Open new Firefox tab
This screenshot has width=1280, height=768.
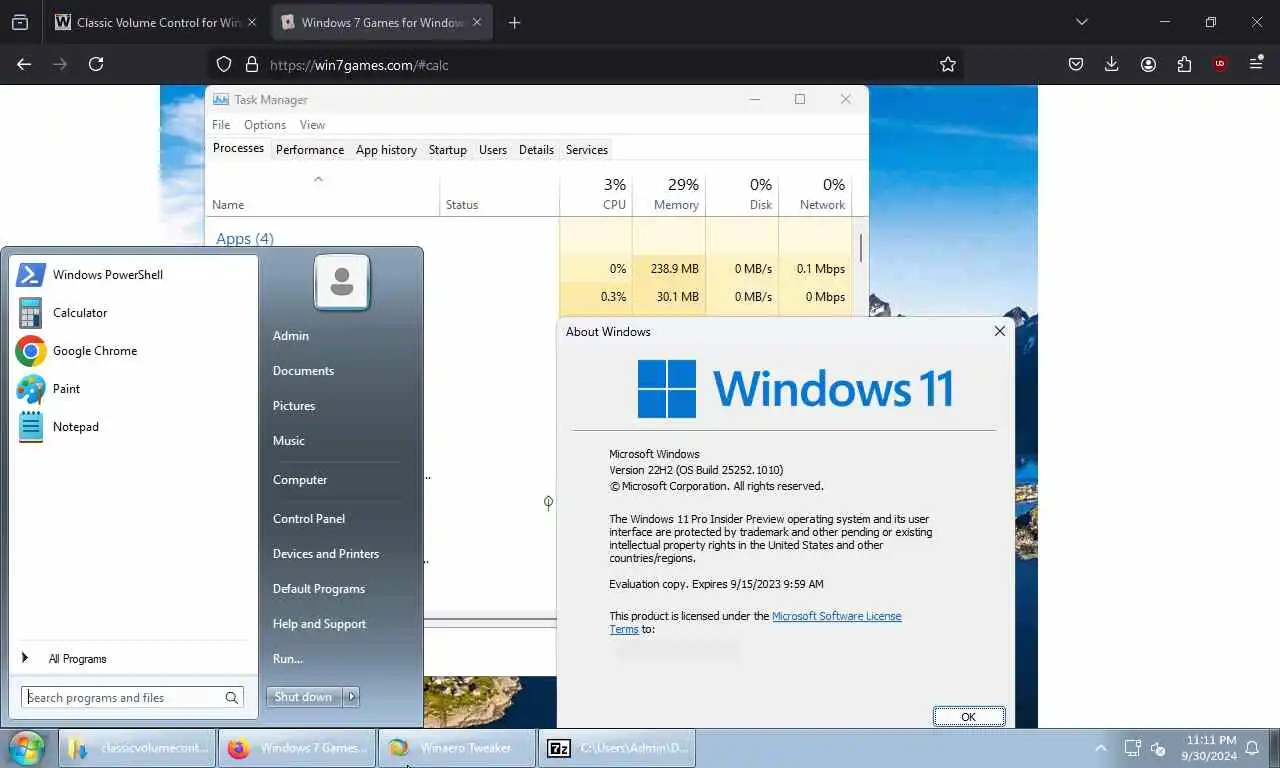click(514, 22)
